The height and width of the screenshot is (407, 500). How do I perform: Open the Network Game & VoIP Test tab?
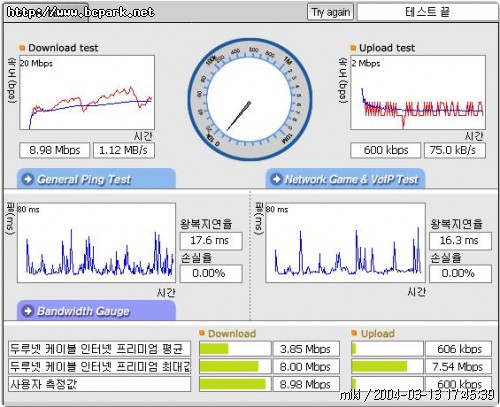click(x=345, y=179)
